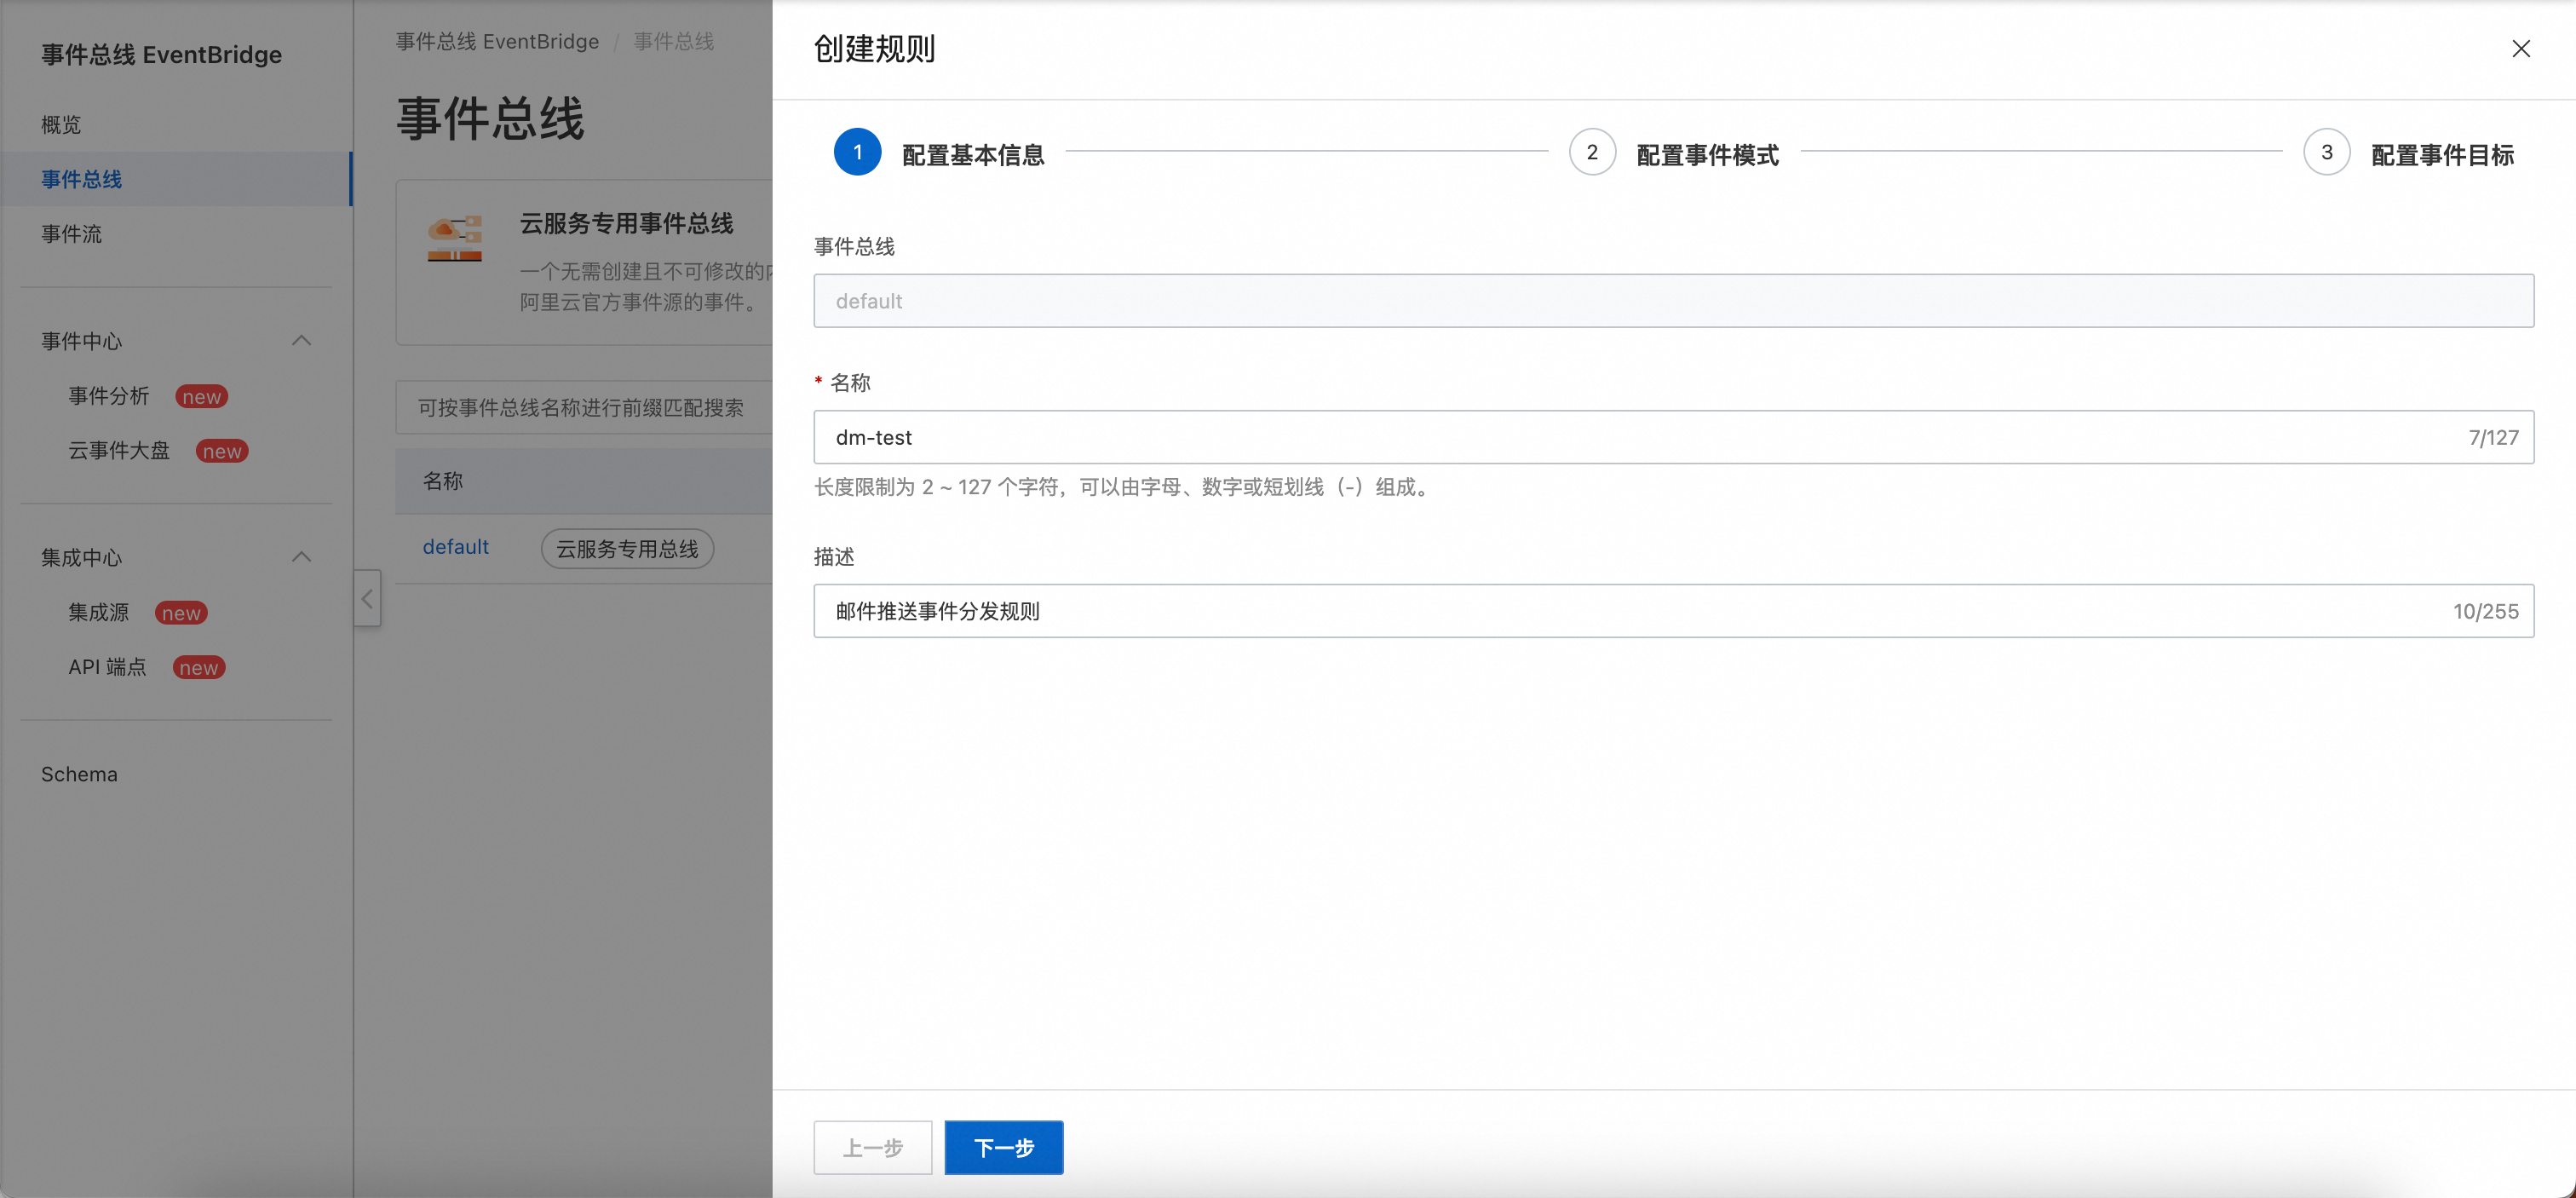Click the new badge beside 云事件大盘
2576x1198 pixels.
click(x=221, y=452)
